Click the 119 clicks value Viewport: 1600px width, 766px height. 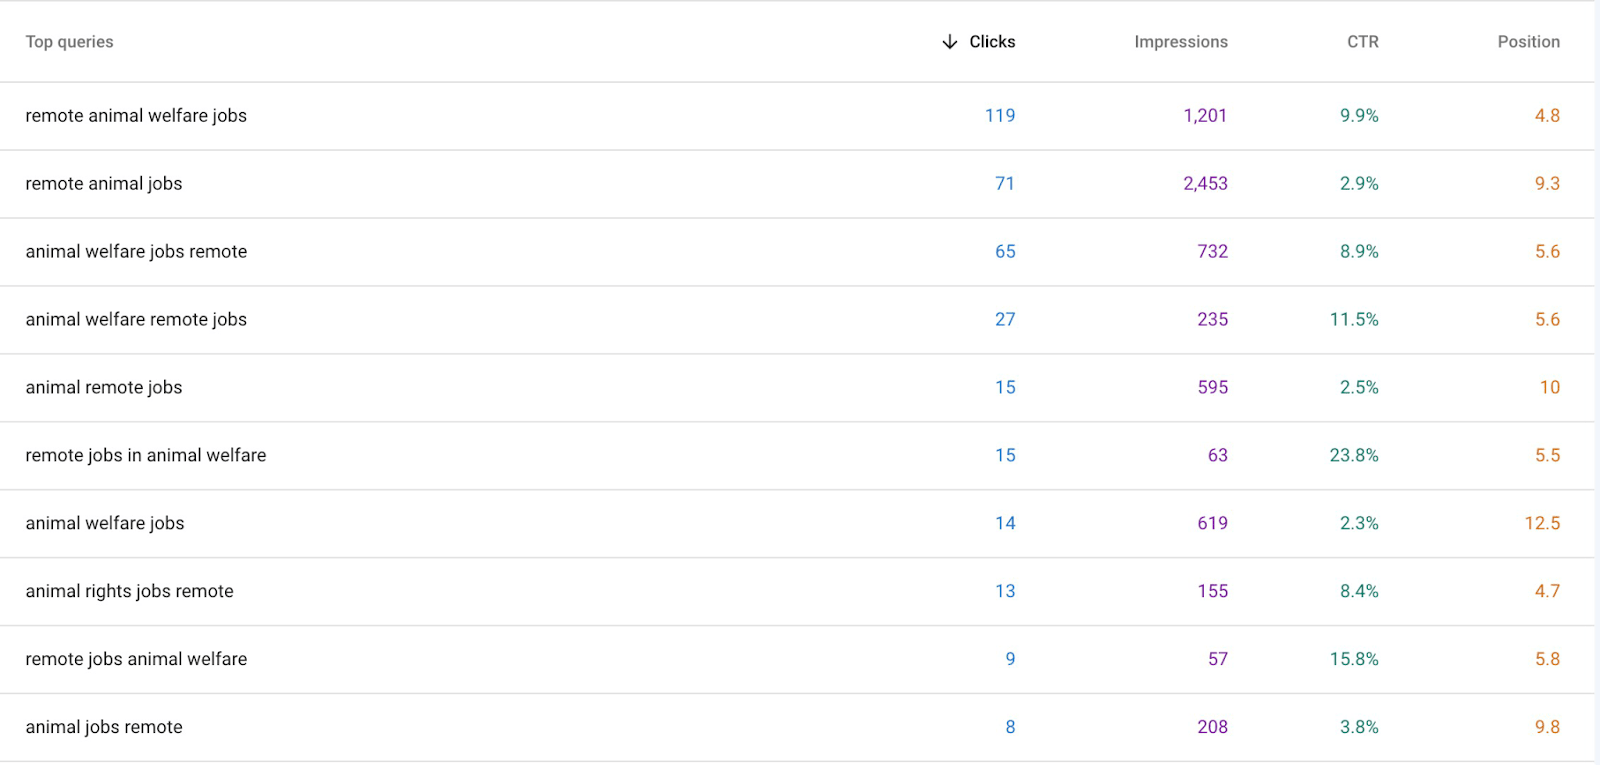pos(1000,116)
